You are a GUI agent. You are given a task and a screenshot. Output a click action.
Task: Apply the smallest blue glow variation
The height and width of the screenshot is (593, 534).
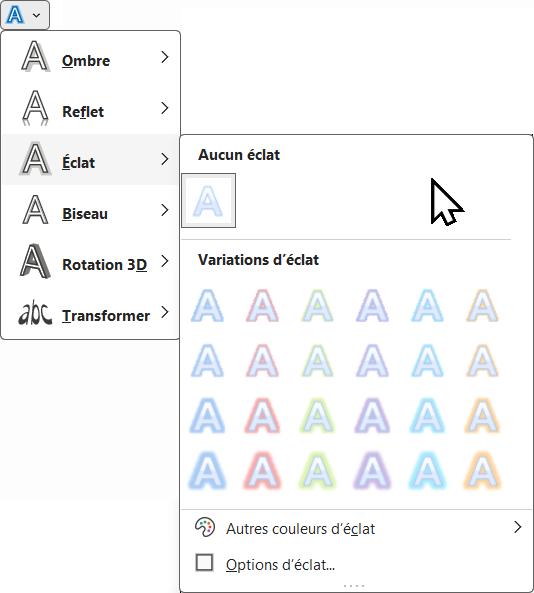click(207, 306)
